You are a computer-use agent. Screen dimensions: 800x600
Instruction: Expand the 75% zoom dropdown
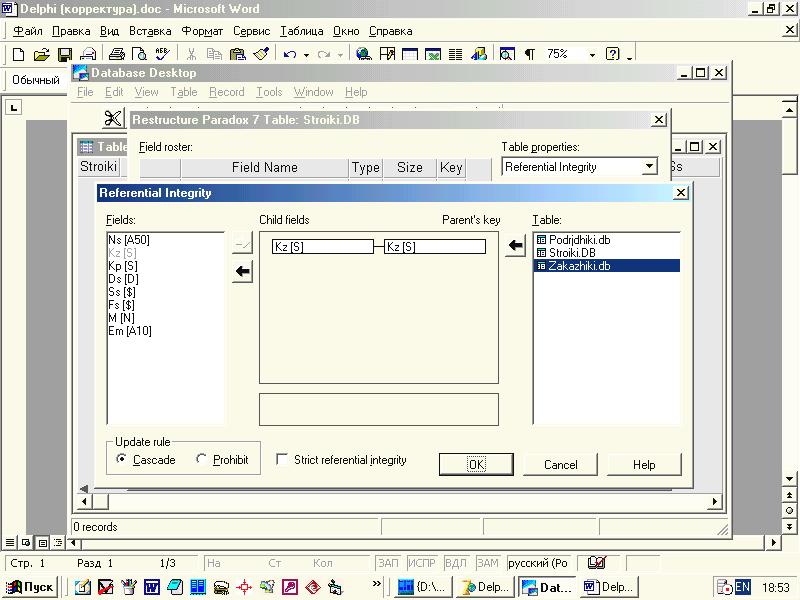592,55
